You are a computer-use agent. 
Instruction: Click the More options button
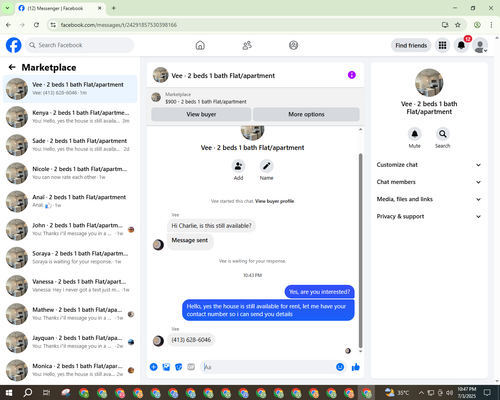click(x=306, y=114)
